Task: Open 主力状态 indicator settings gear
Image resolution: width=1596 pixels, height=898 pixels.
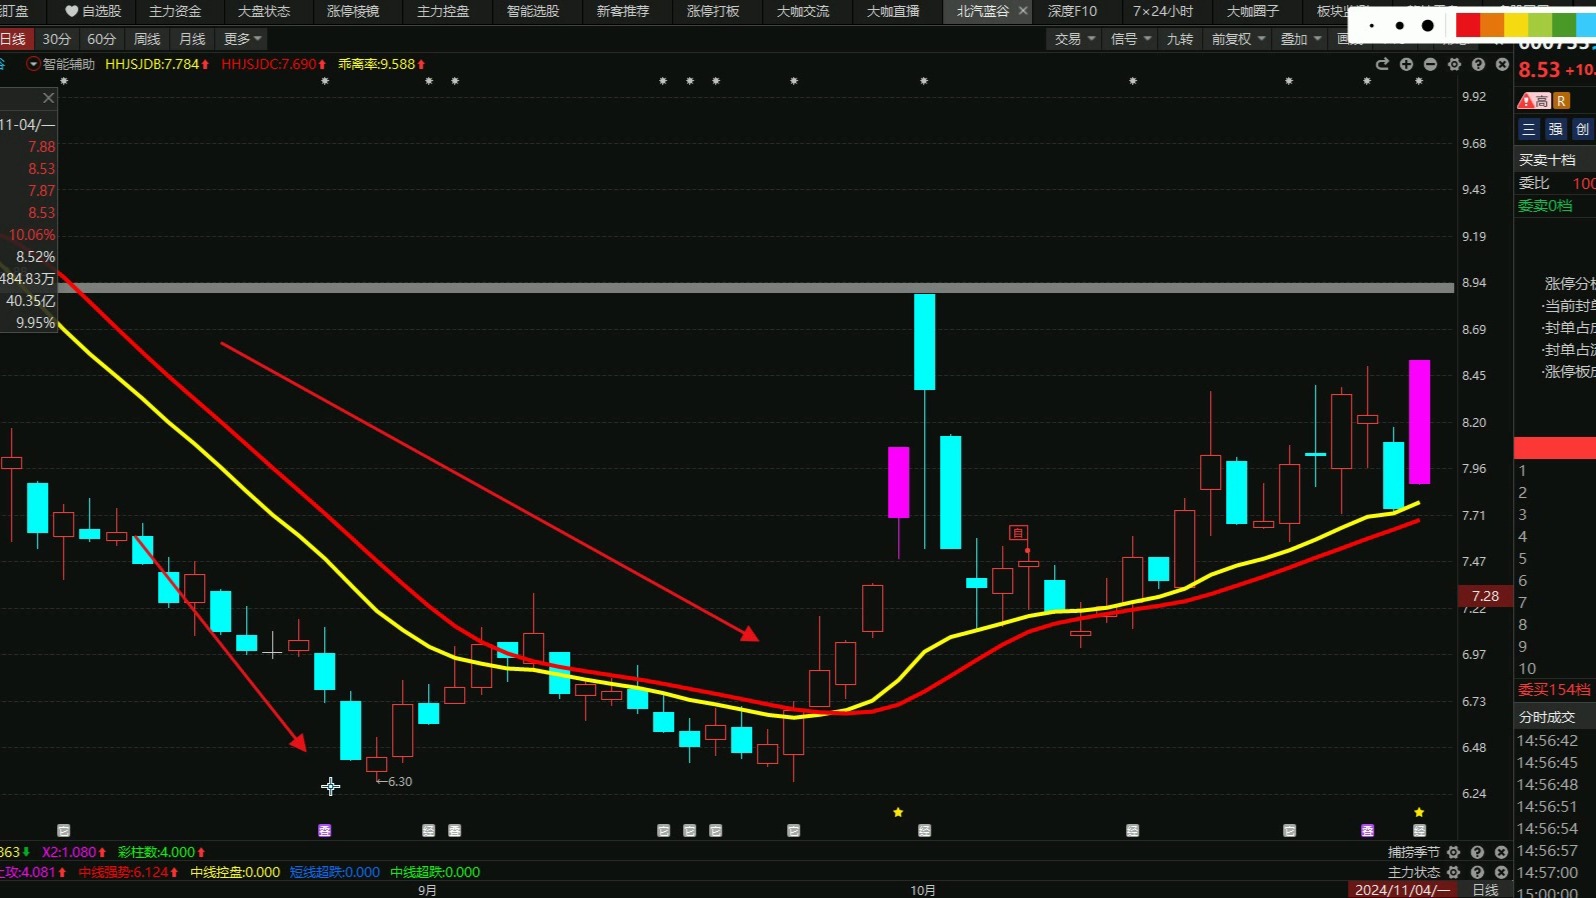Action: coord(1454,872)
